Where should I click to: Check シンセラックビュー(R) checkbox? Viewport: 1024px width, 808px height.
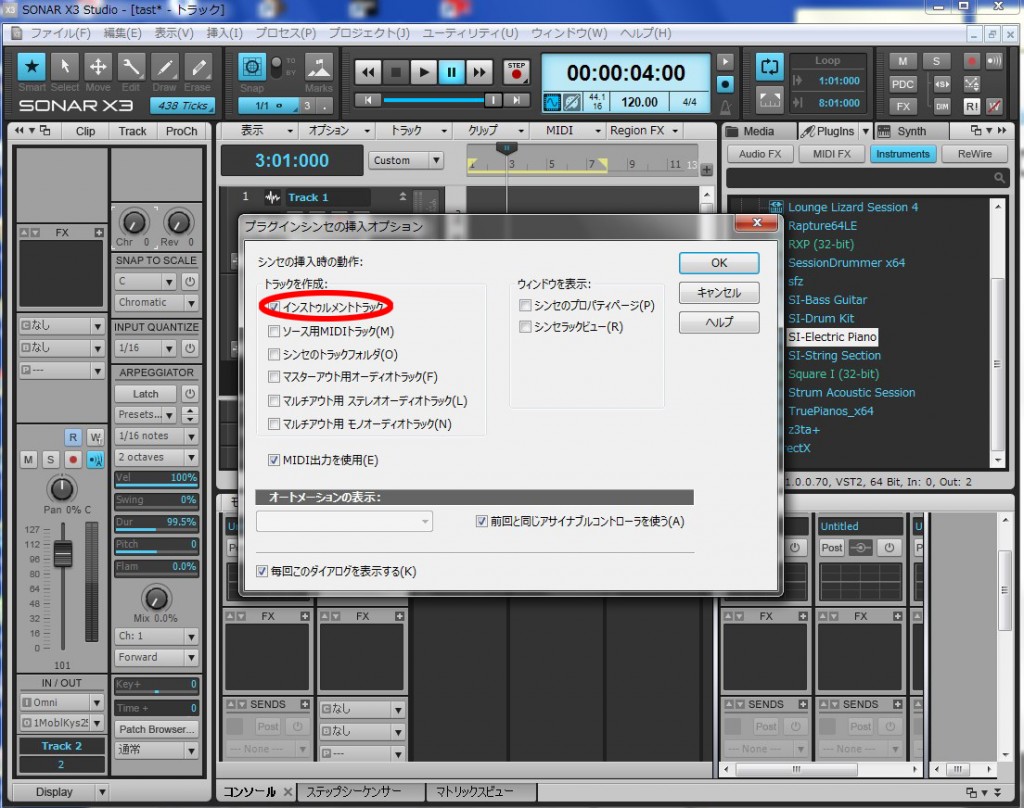pos(525,327)
